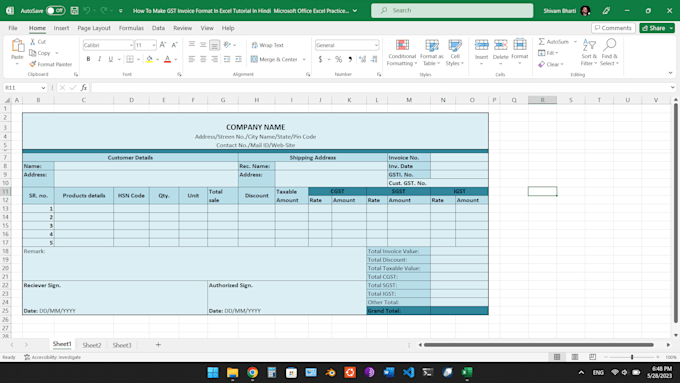680x383 pixels.
Task: Expand the Merge & Center dropdown arrow
Action: point(304,59)
